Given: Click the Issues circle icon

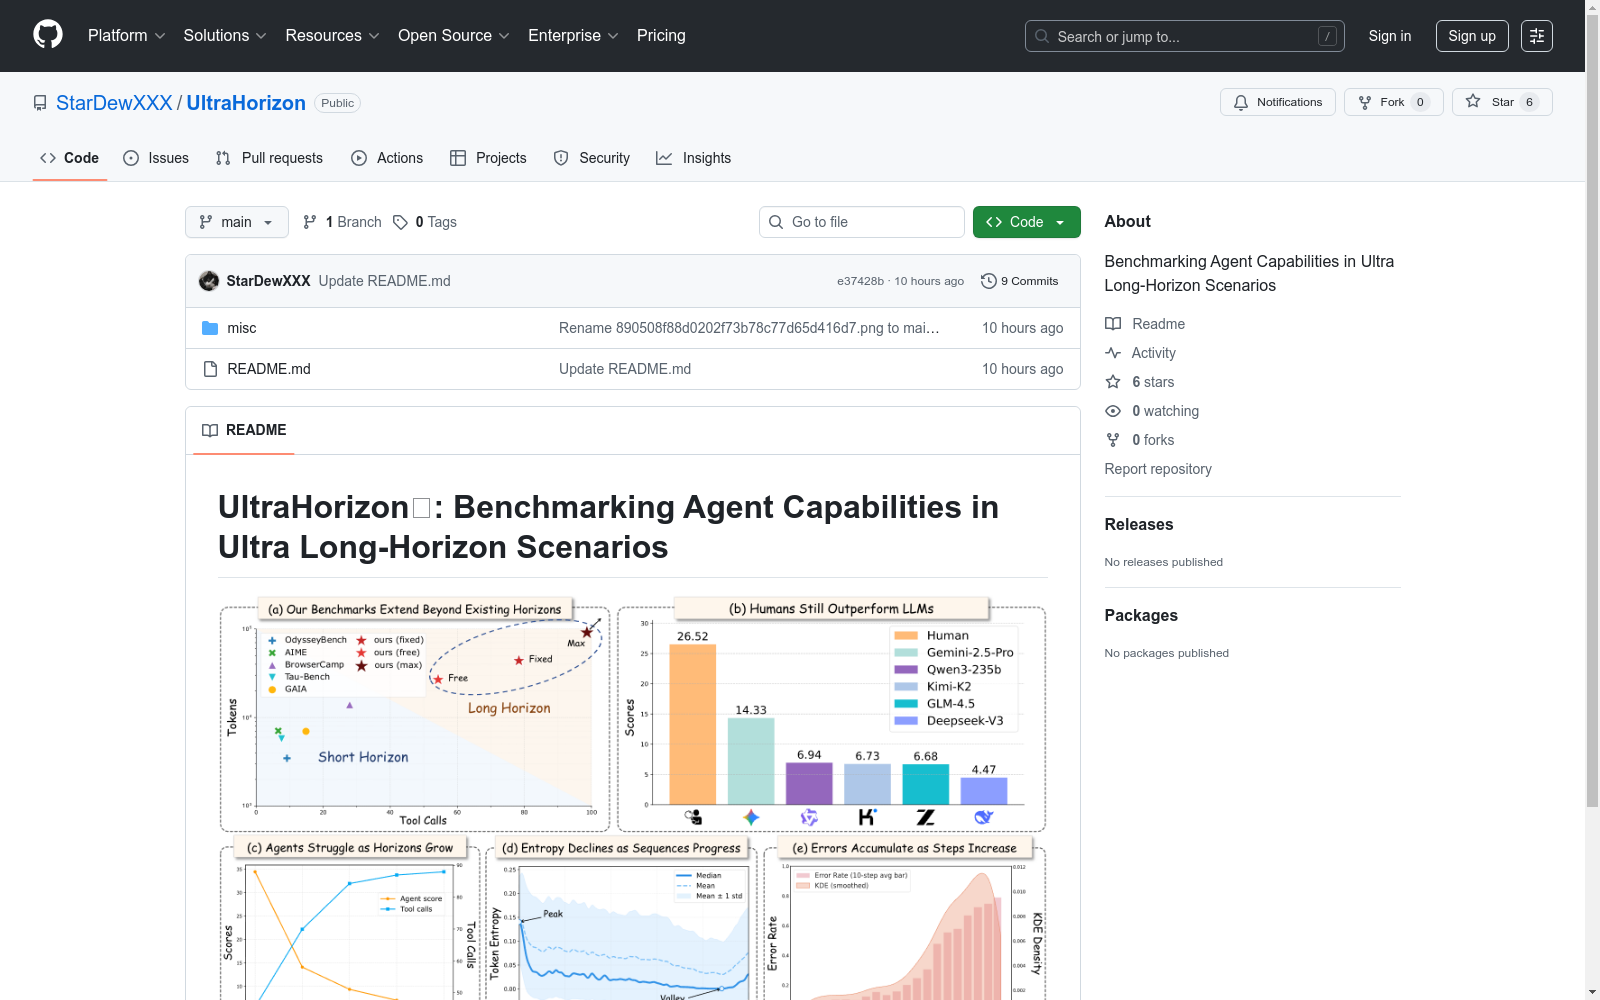Looking at the screenshot, I should [131, 158].
